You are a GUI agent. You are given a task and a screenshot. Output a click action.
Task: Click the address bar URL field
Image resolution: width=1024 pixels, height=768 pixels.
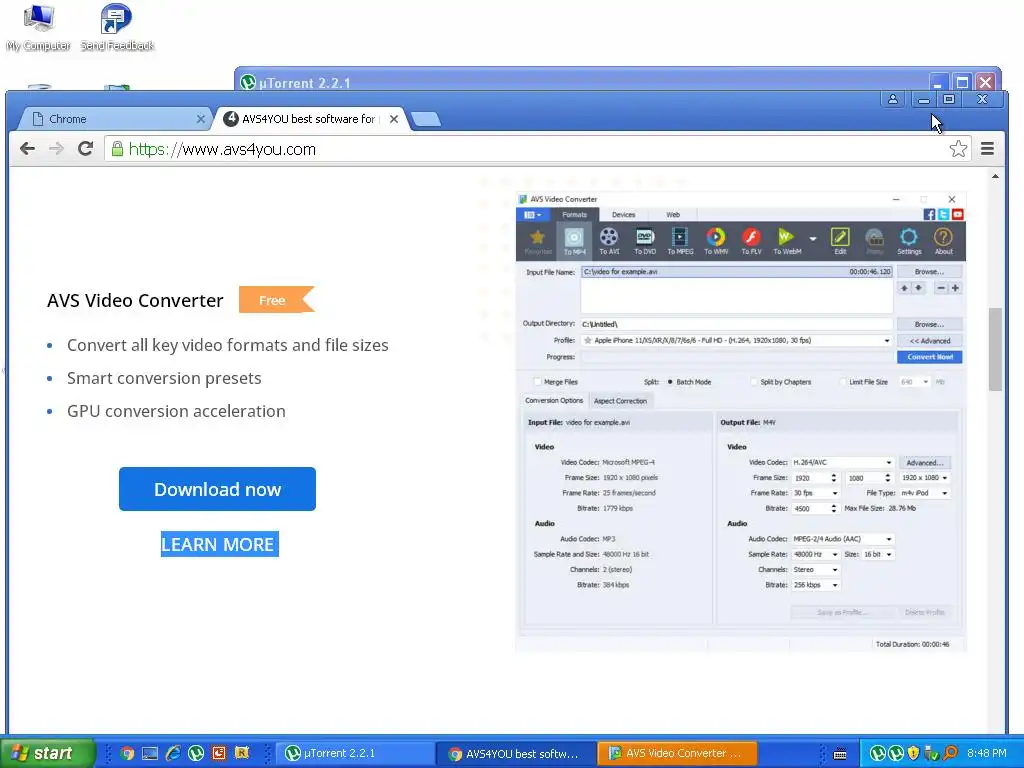[x=537, y=149]
